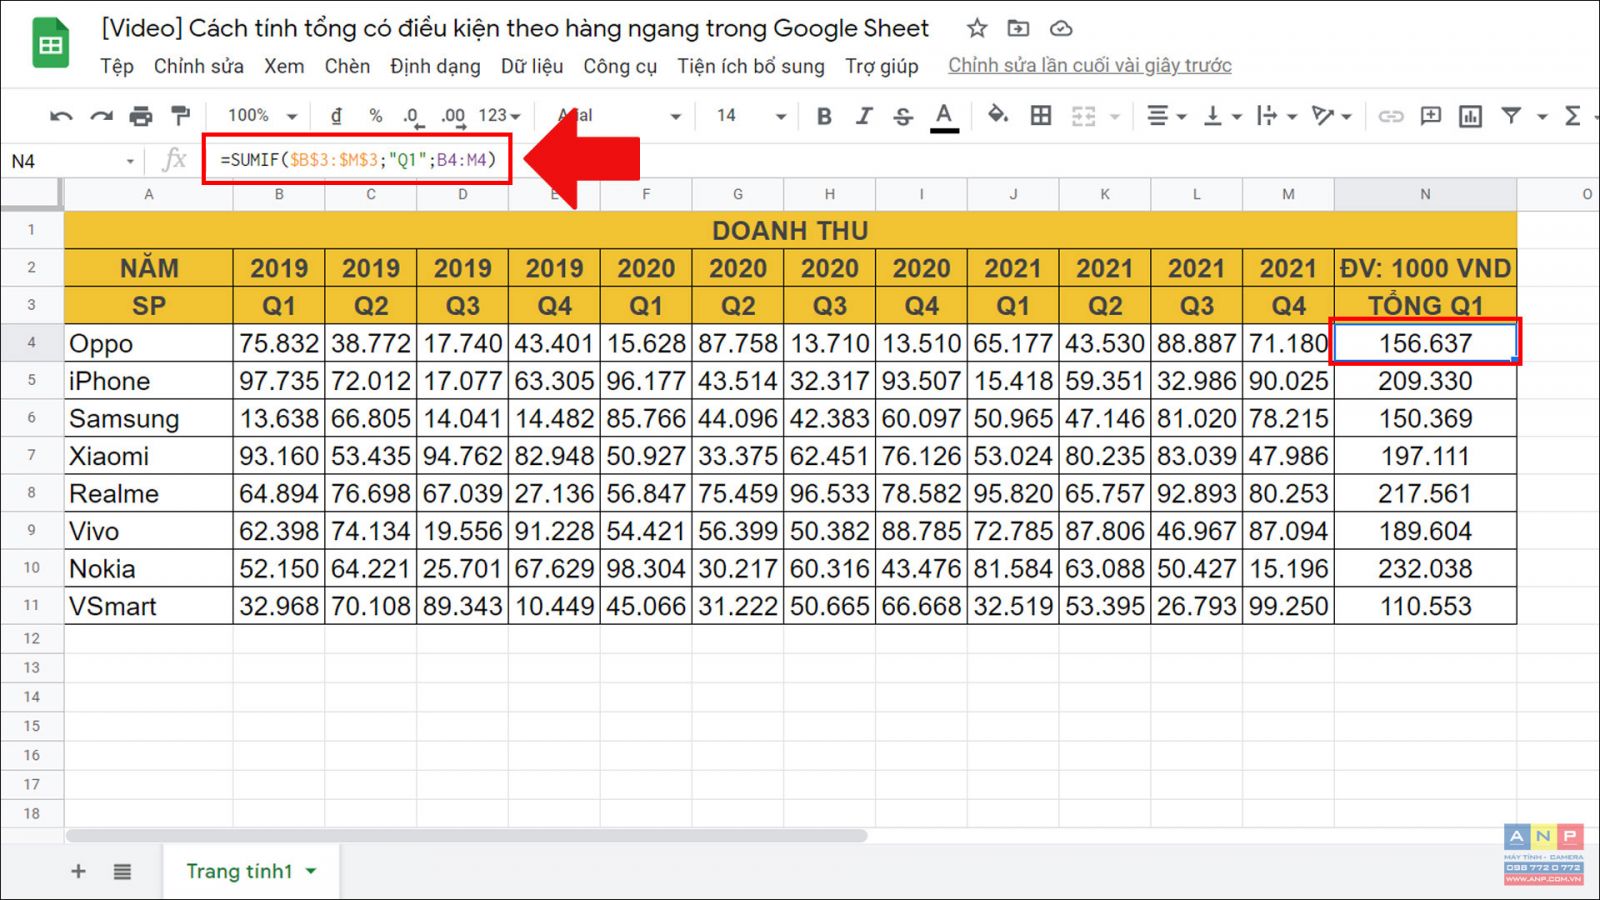Open the Tệp menu
This screenshot has height=900, width=1600.
(117, 66)
